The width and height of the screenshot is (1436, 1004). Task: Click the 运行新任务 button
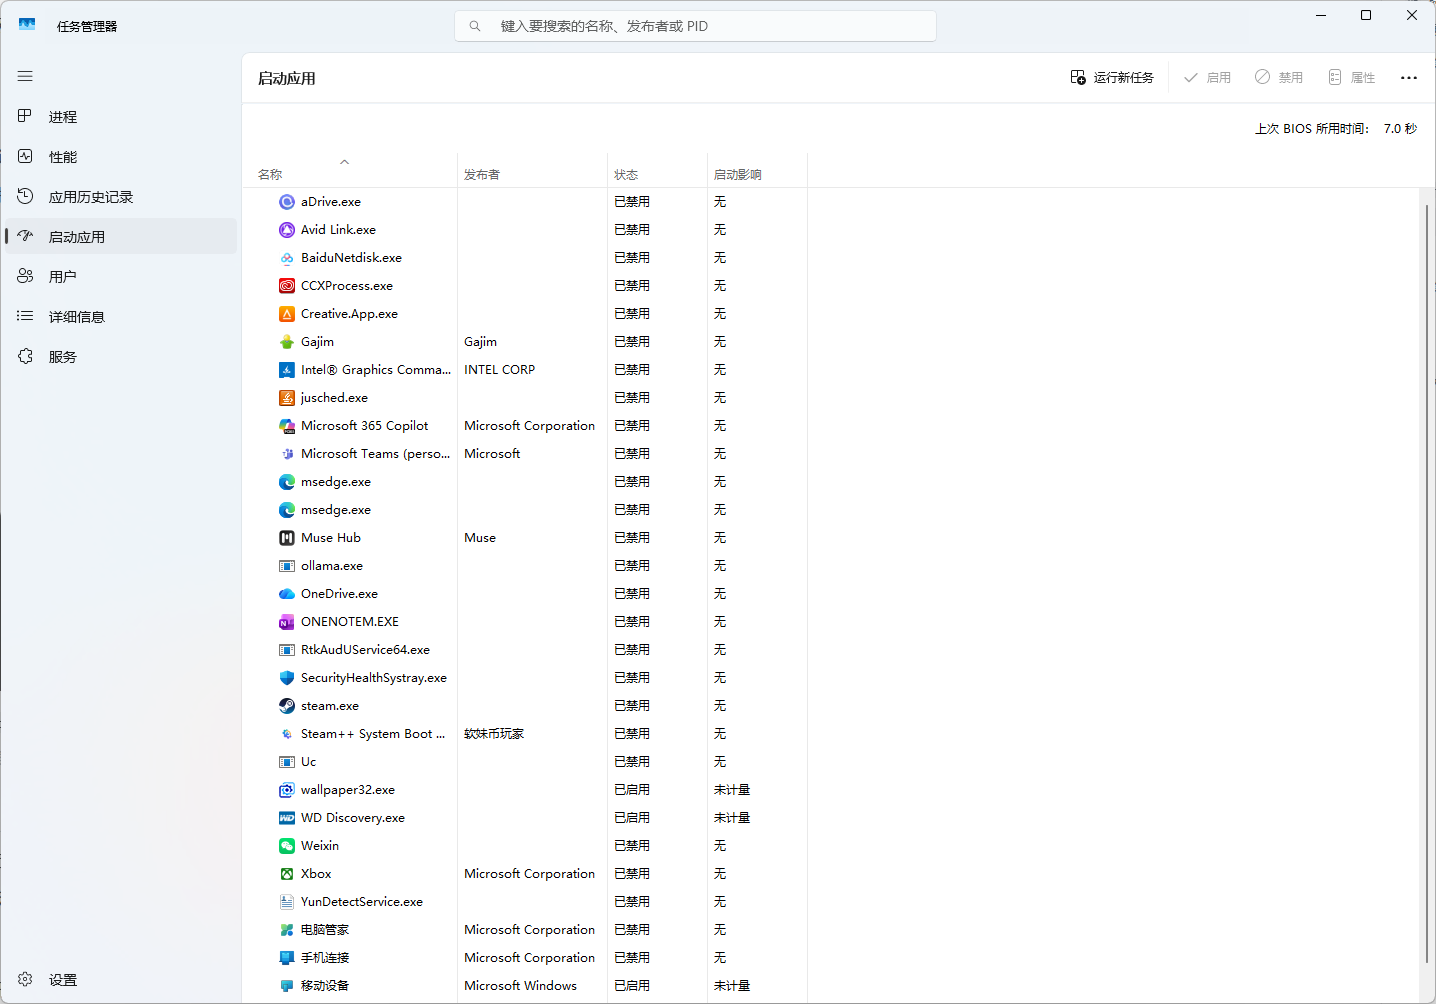1112,78
